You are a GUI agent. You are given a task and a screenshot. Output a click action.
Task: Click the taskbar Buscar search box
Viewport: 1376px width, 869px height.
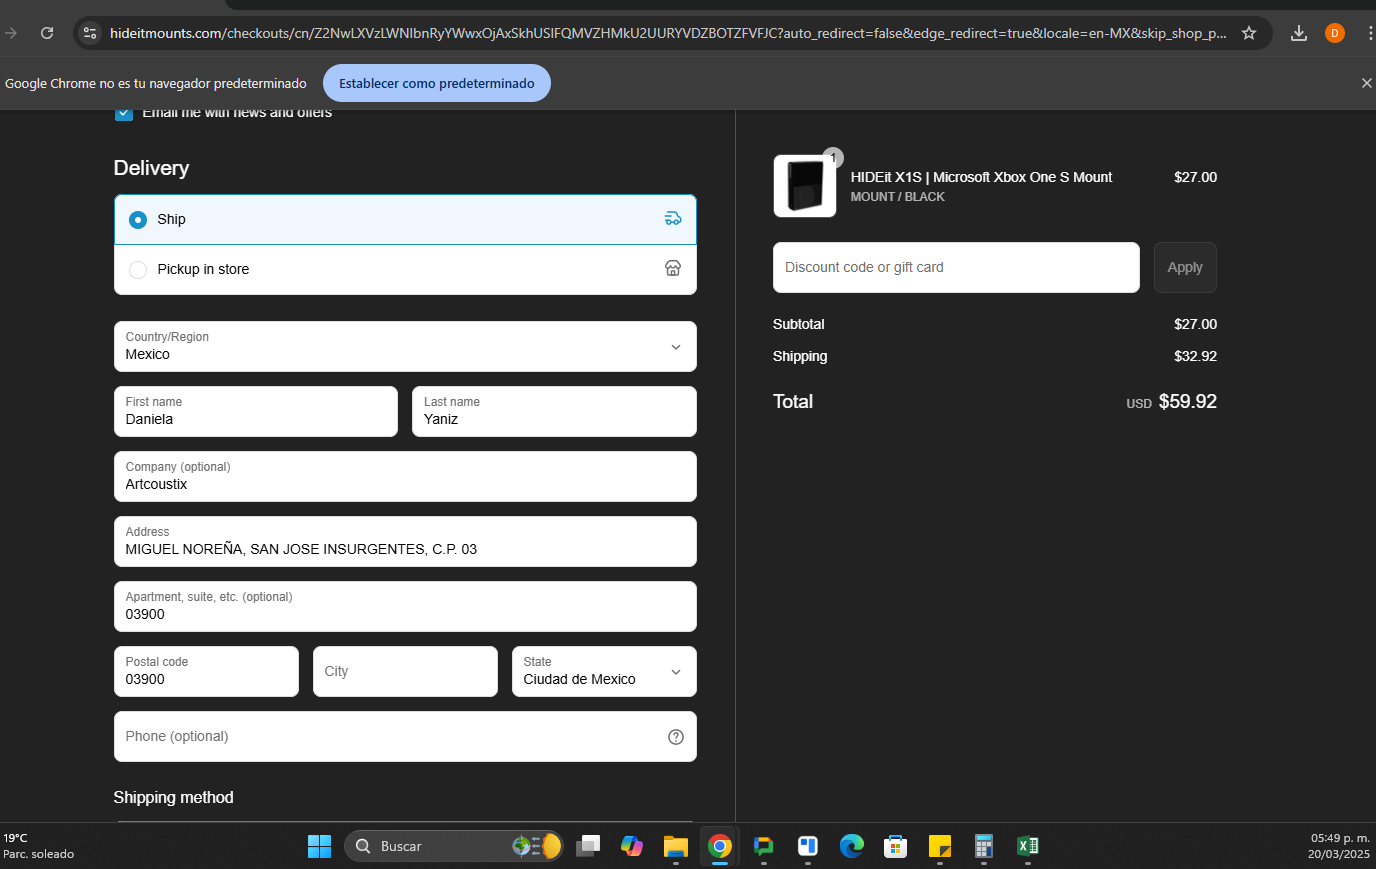pos(455,846)
